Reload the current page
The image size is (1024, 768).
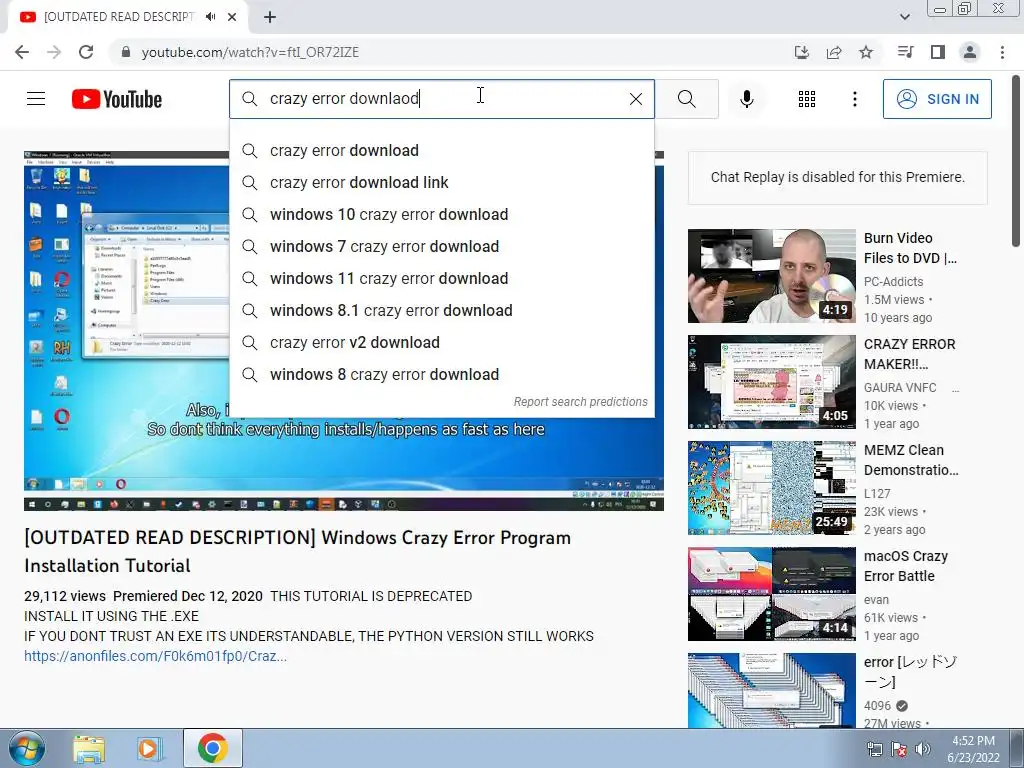pyautogui.click(x=86, y=52)
